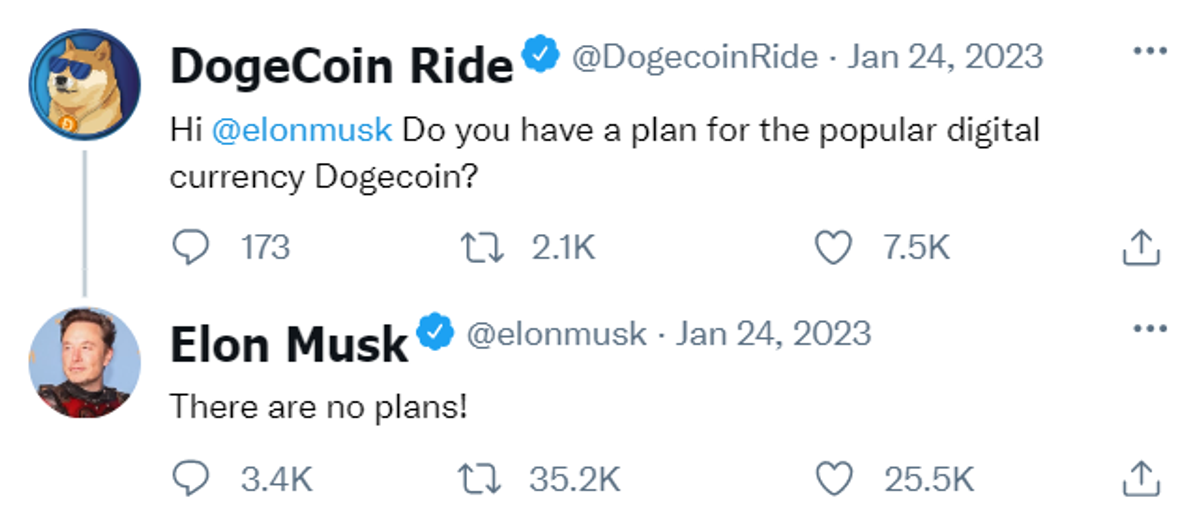
Task: Open more options for Elon Musk tweet
Action: click(x=1149, y=329)
